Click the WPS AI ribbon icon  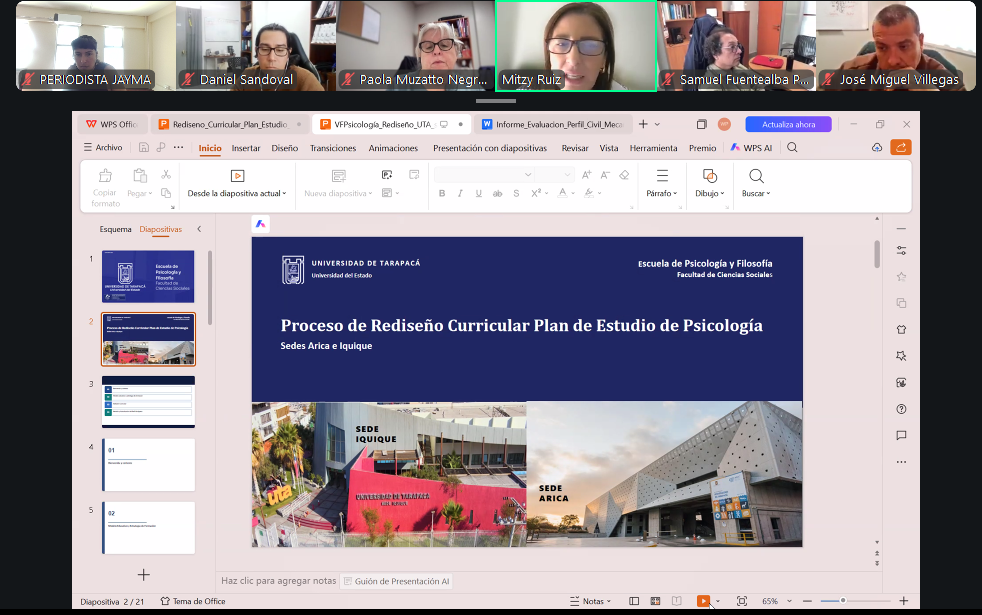751,148
